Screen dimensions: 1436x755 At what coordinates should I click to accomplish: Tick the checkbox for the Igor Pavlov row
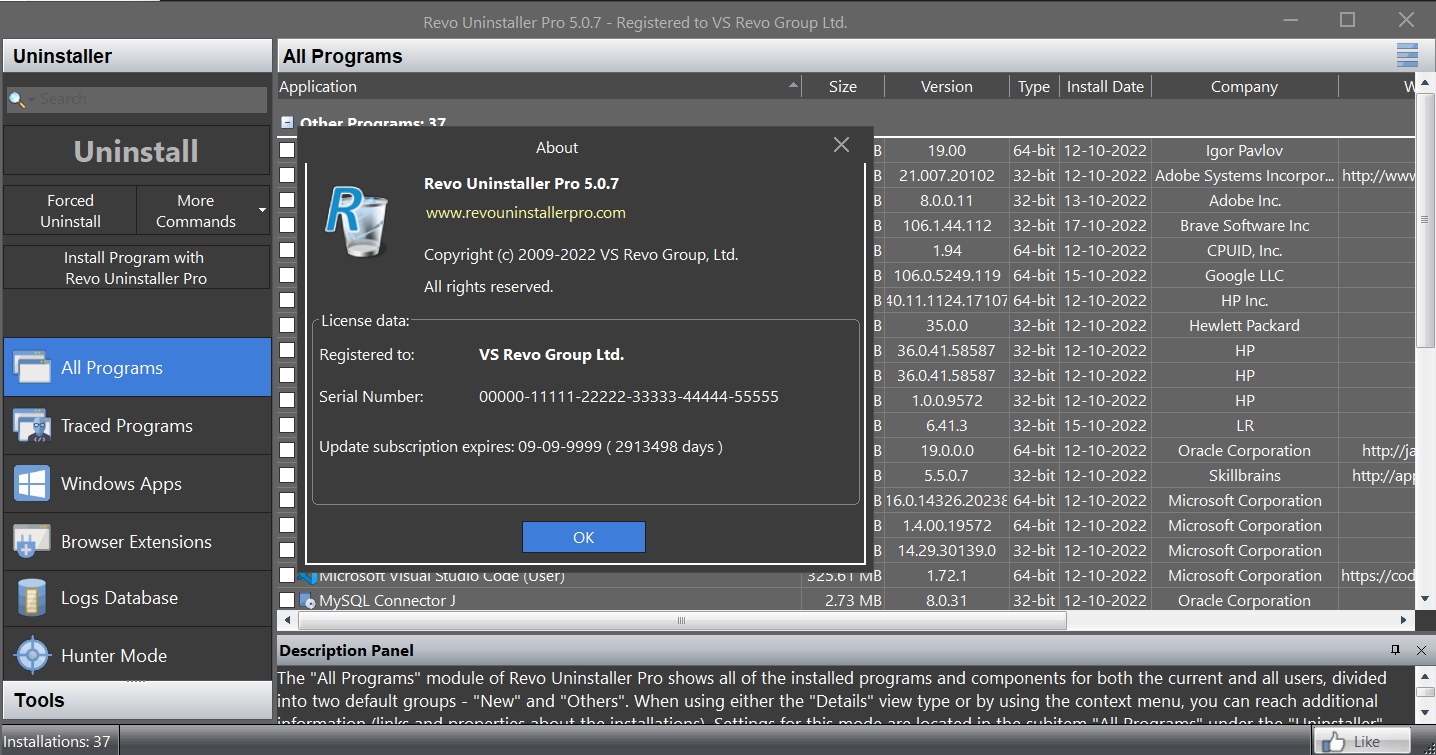pyautogui.click(x=287, y=150)
